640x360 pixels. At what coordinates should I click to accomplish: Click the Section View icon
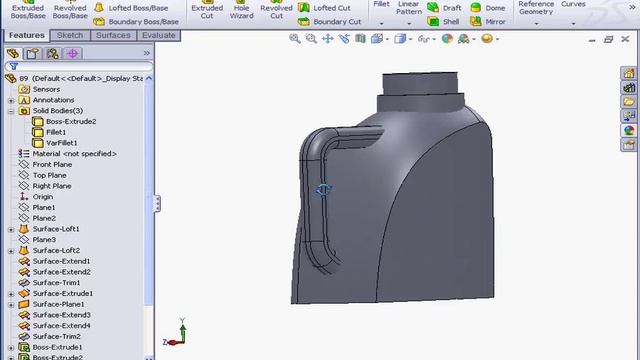click(x=360, y=39)
